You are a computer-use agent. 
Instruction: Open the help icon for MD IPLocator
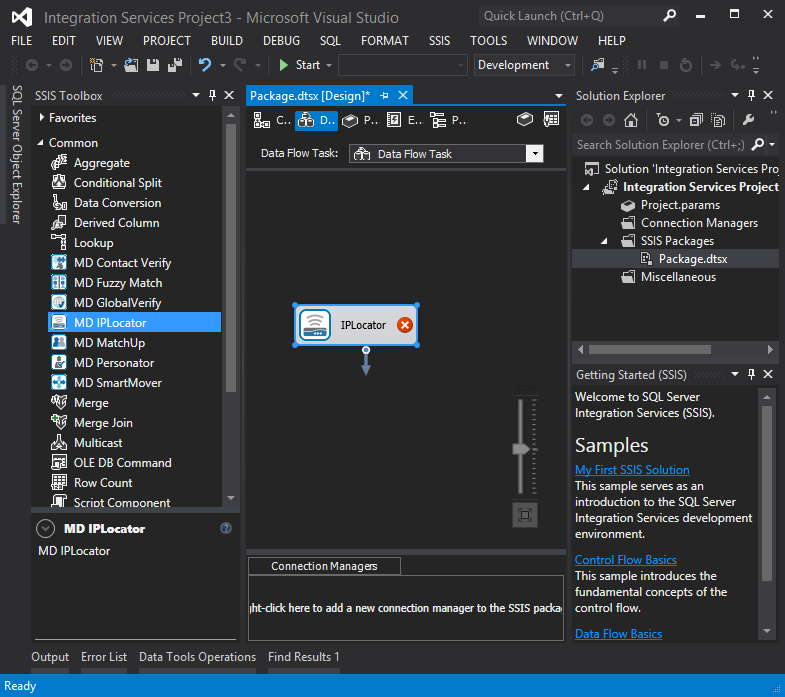pyautogui.click(x=226, y=529)
